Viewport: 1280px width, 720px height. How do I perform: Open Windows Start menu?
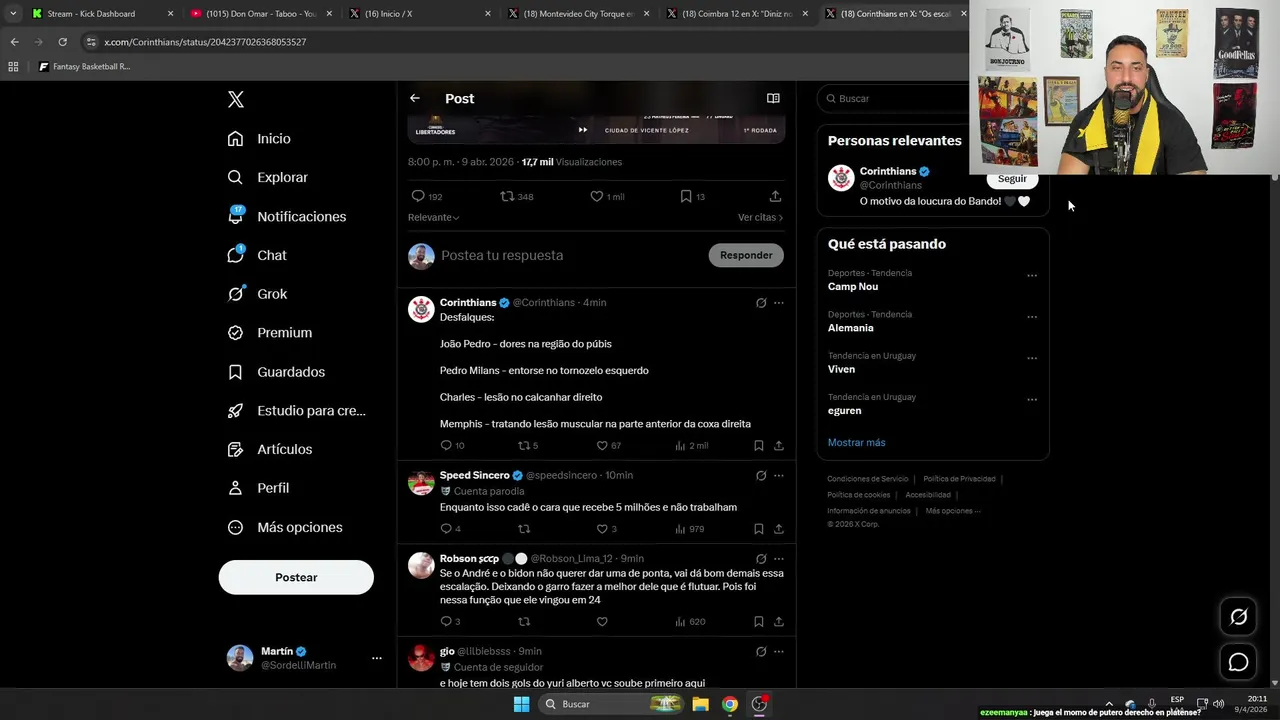coord(521,704)
